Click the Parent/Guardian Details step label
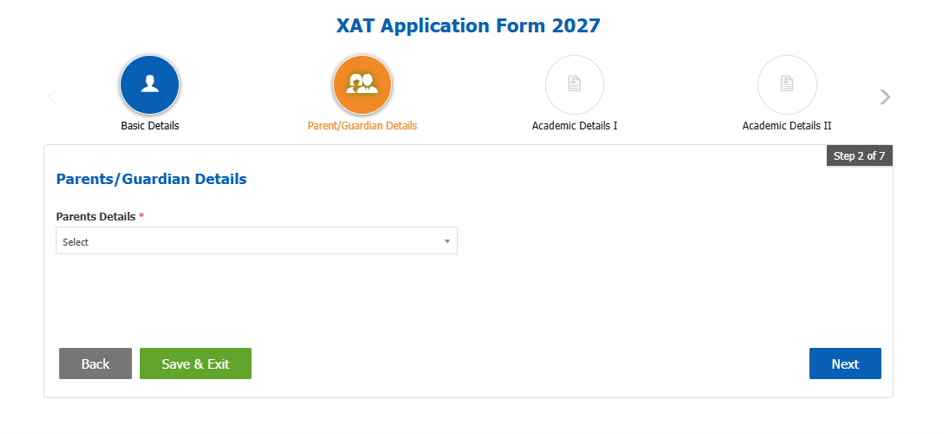Screen dimensions: 944x434 (362, 126)
